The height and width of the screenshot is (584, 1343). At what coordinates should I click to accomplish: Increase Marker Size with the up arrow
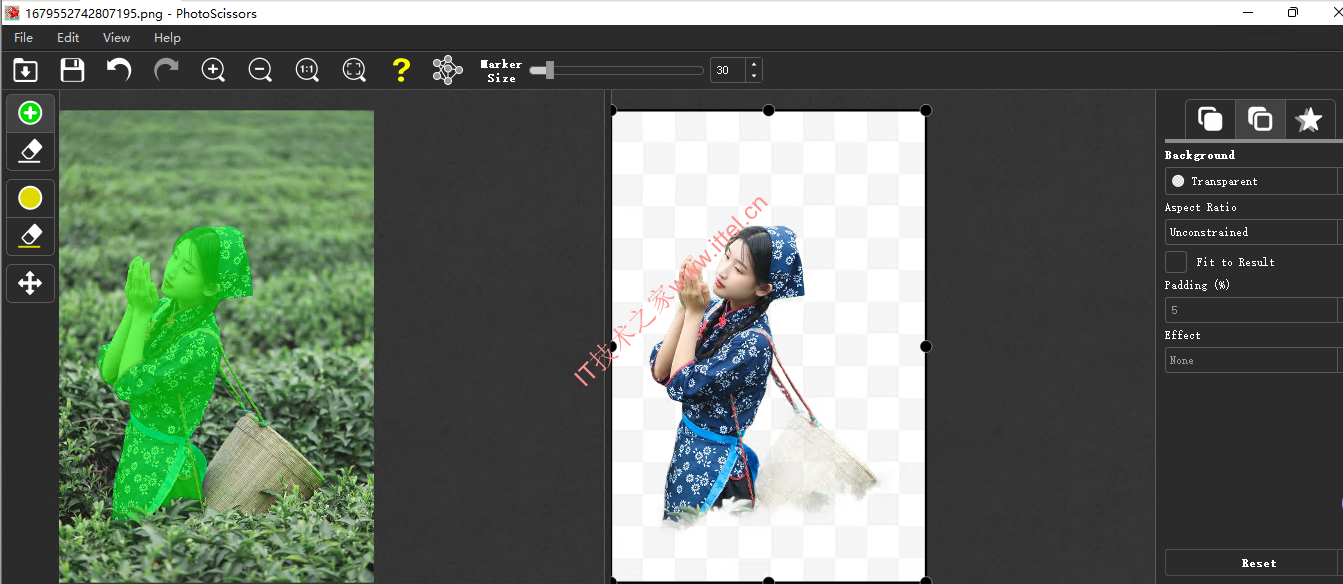pyautogui.click(x=754, y=64)
